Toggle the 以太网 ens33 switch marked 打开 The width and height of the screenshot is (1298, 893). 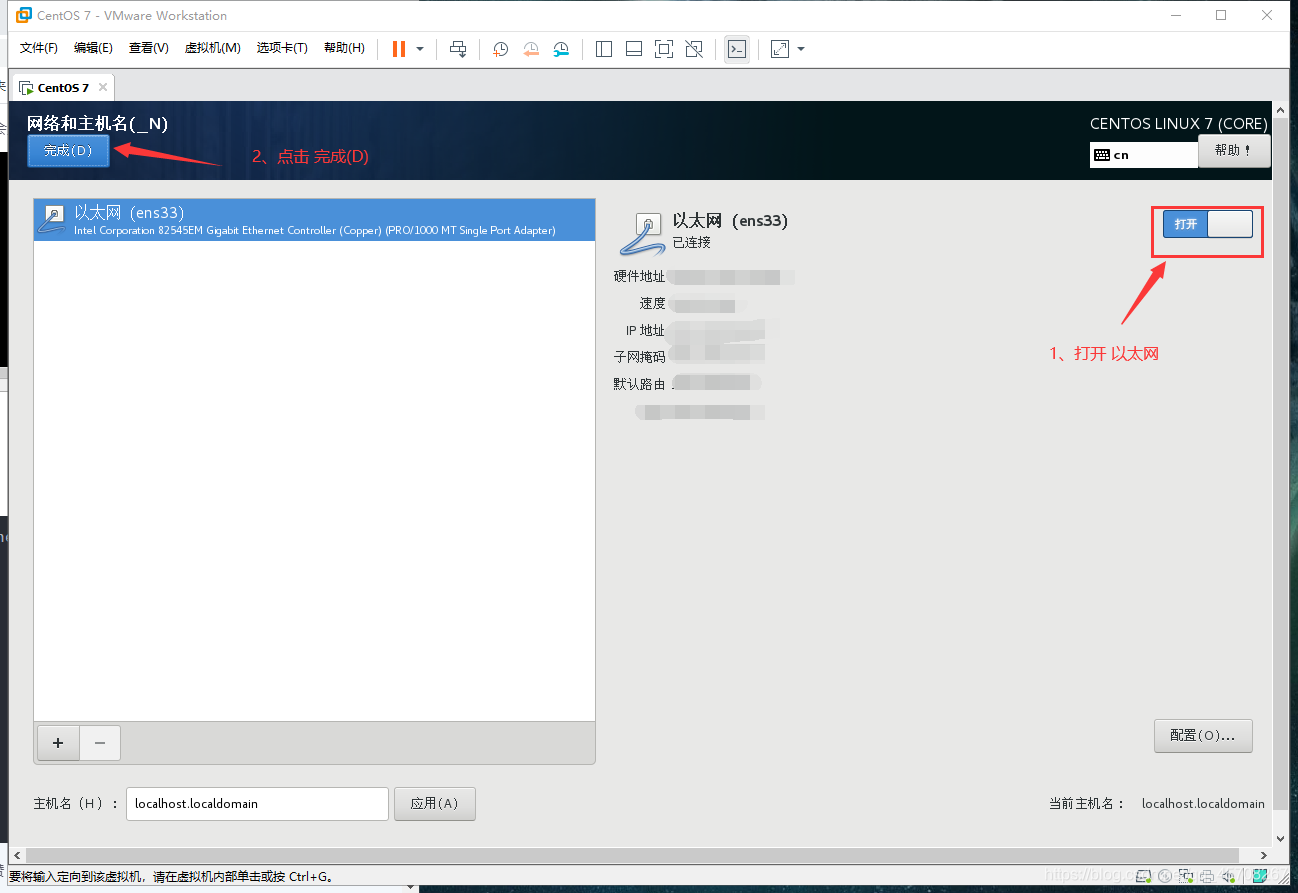pyautogui.click(x=1207, y=224)
